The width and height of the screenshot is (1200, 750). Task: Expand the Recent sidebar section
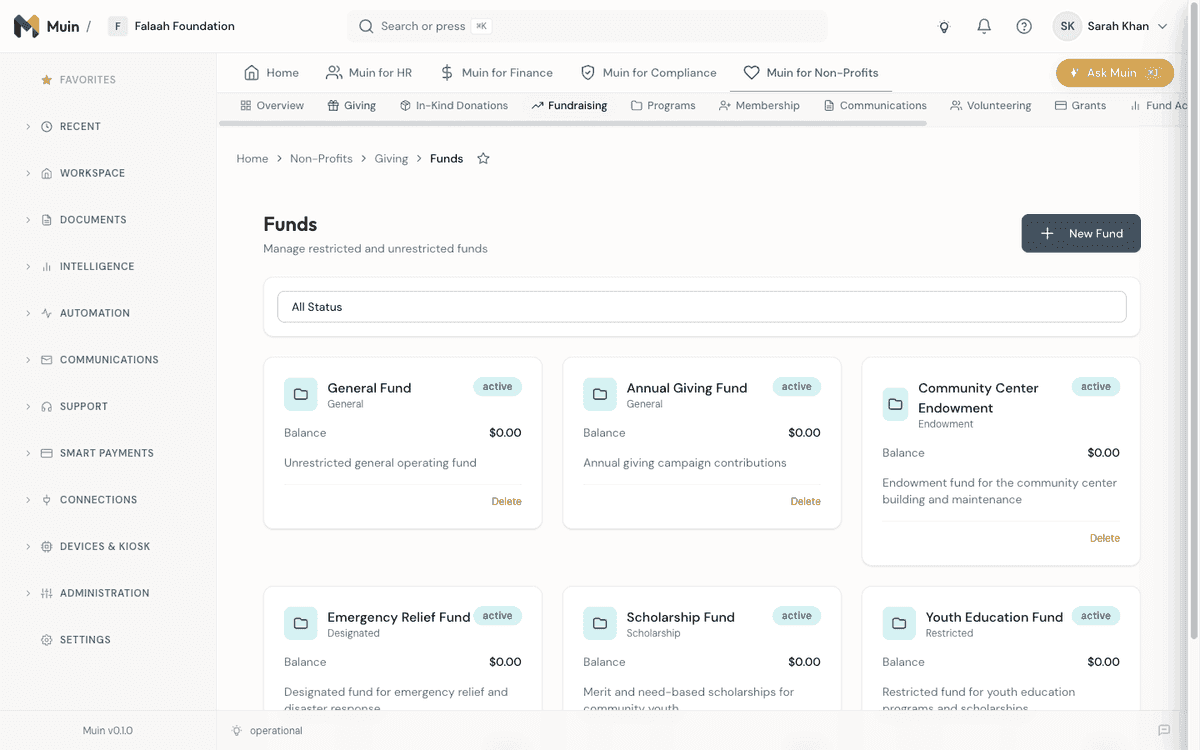pos(28,127)
